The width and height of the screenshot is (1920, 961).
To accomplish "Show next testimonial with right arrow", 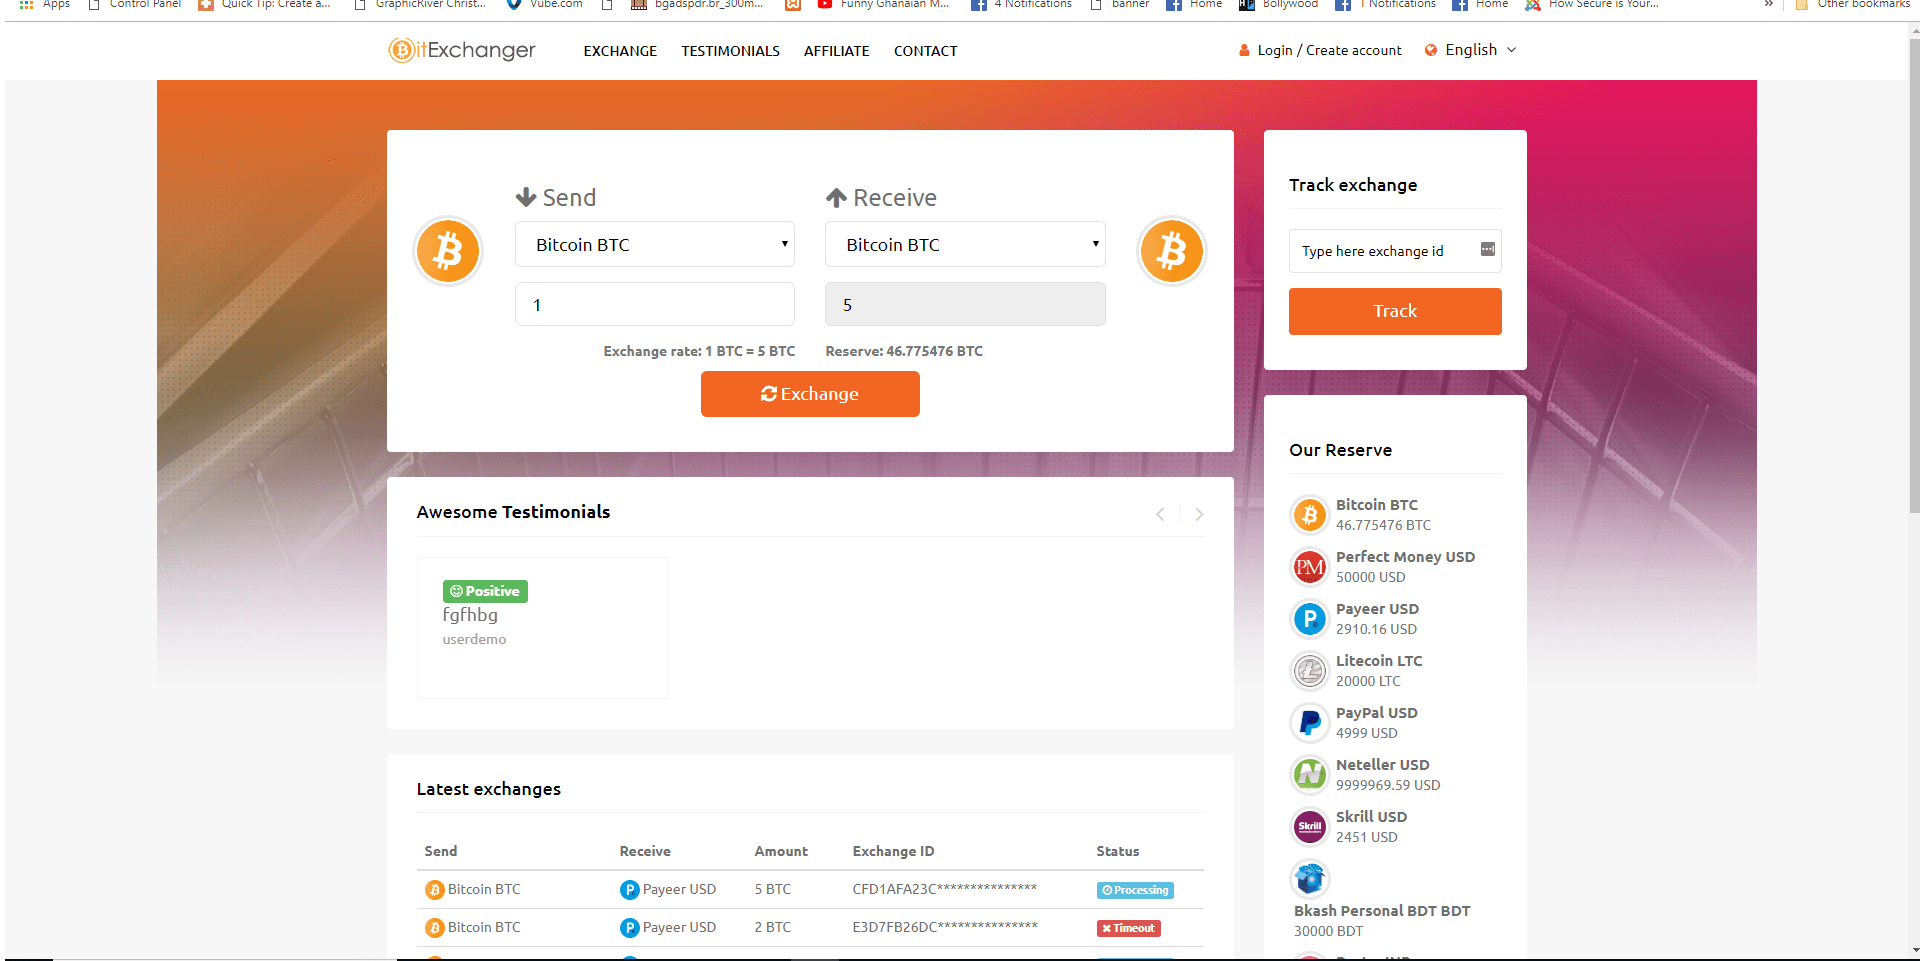I will click(x=1199, y=514).
